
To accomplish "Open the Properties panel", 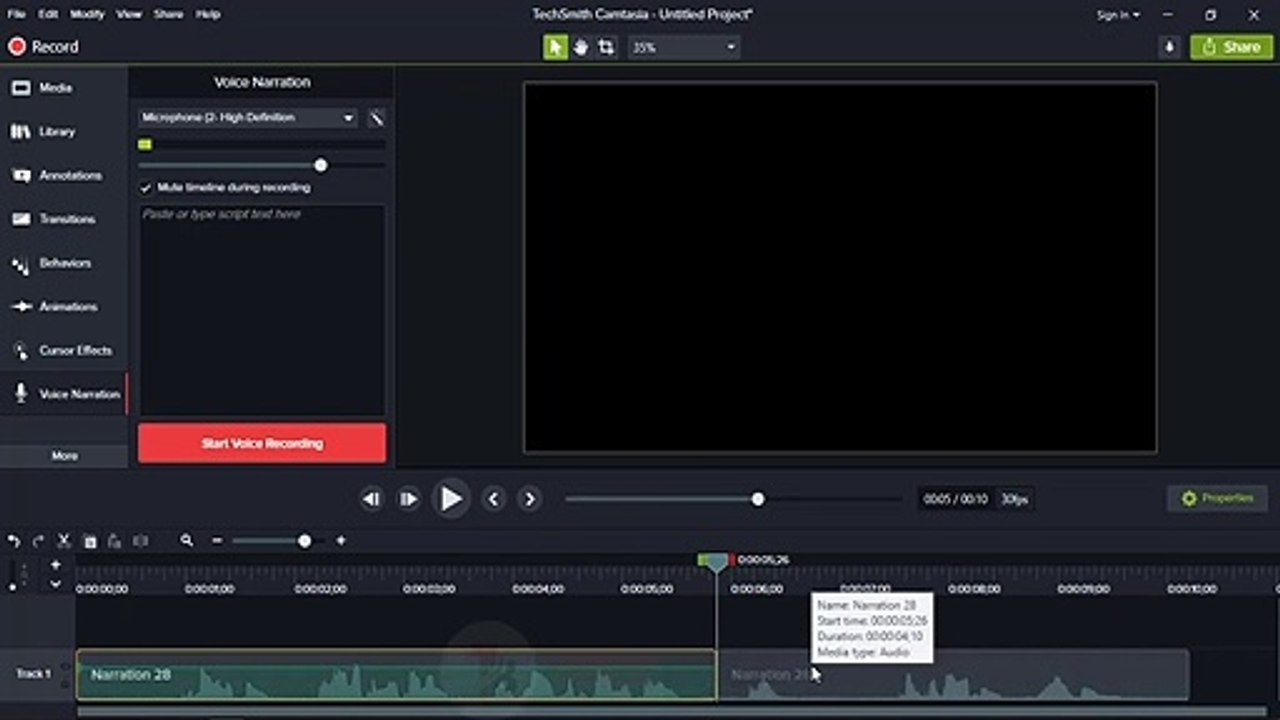I will (1217, 498).
